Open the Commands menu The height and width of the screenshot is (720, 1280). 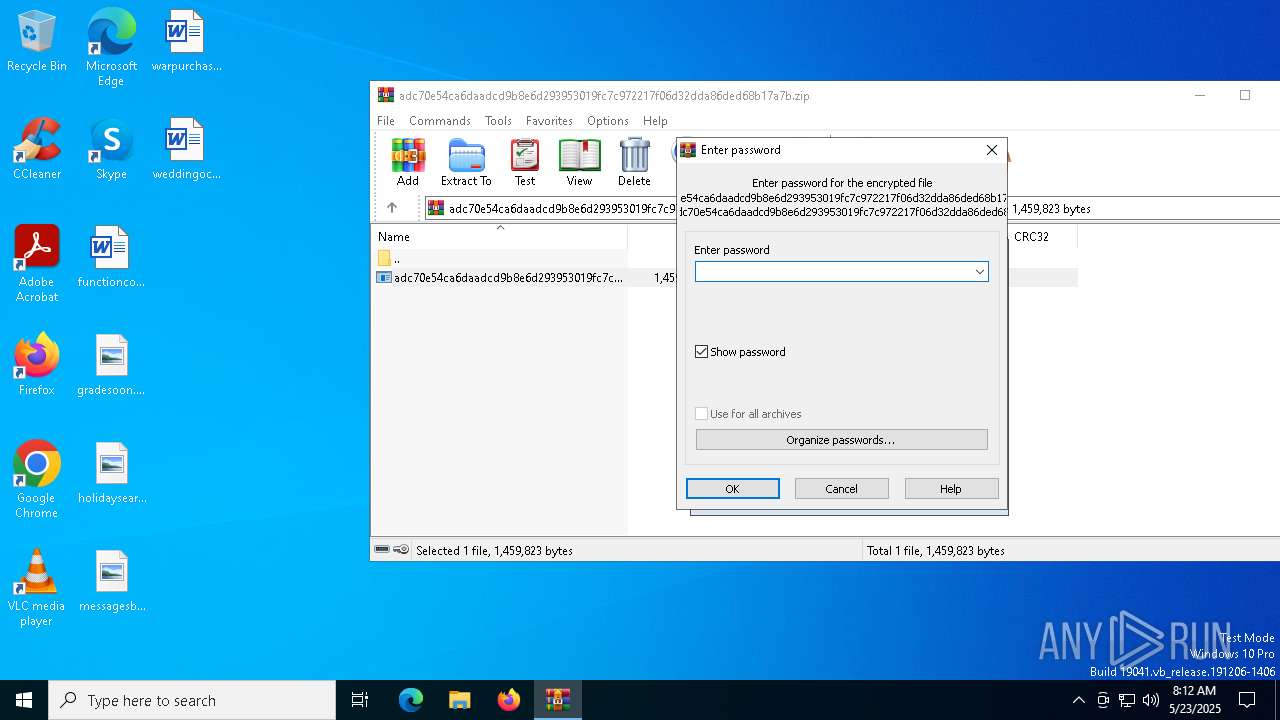[x=440, y=120]
